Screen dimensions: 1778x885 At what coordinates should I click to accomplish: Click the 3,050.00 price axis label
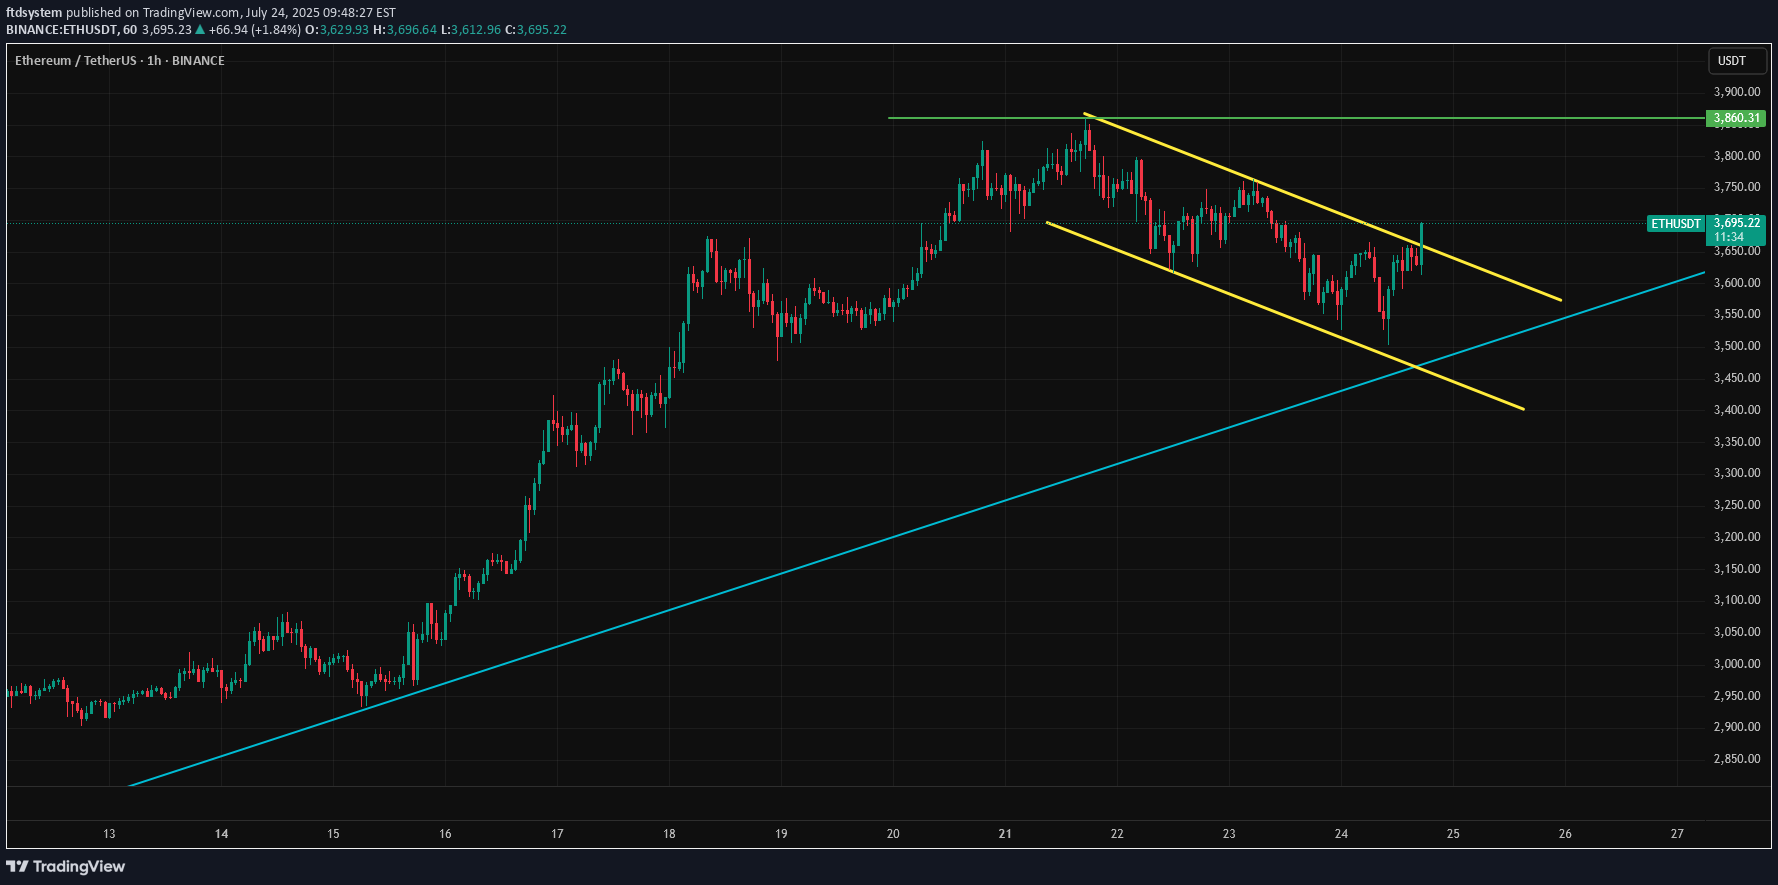[1737, 632]
